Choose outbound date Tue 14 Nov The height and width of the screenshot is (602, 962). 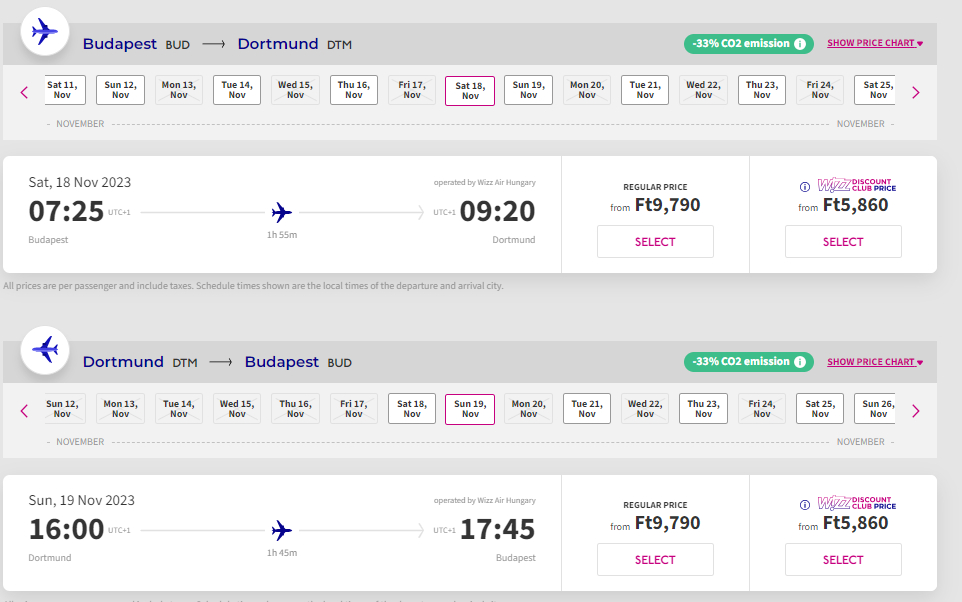point(237,90)
